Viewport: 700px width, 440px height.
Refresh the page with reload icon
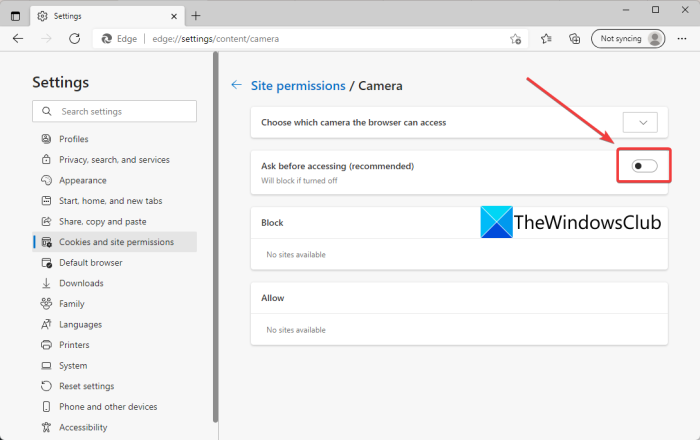[75, 39]
